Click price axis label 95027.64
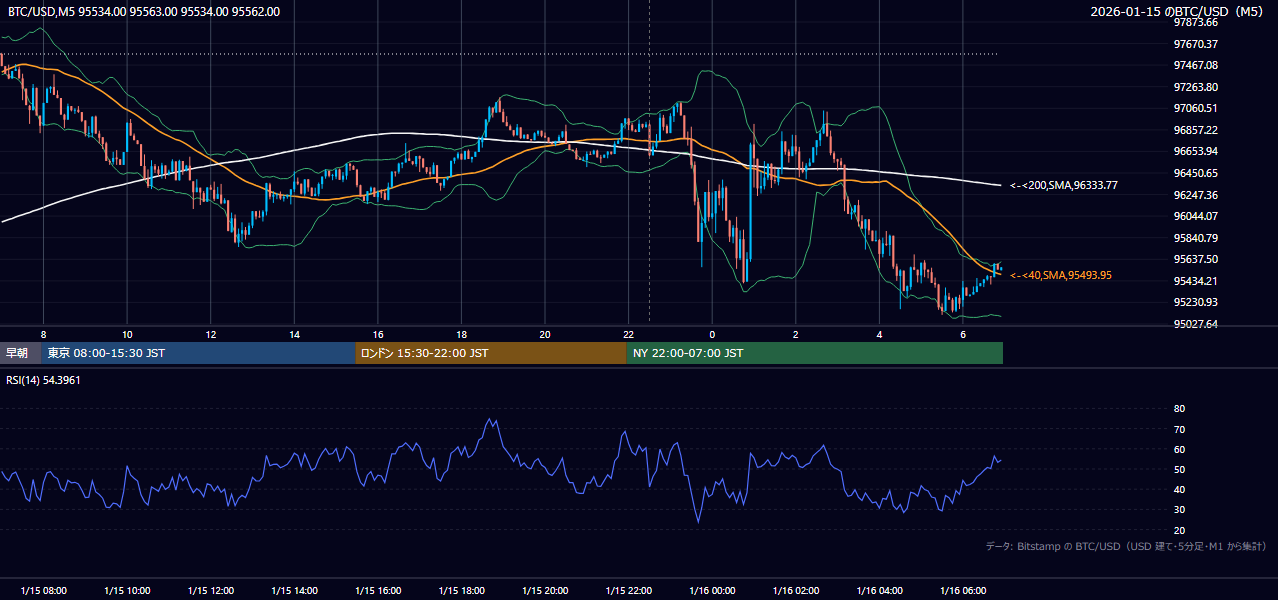The width and height of the screenshot is (1278, 600). [1195, 324]
